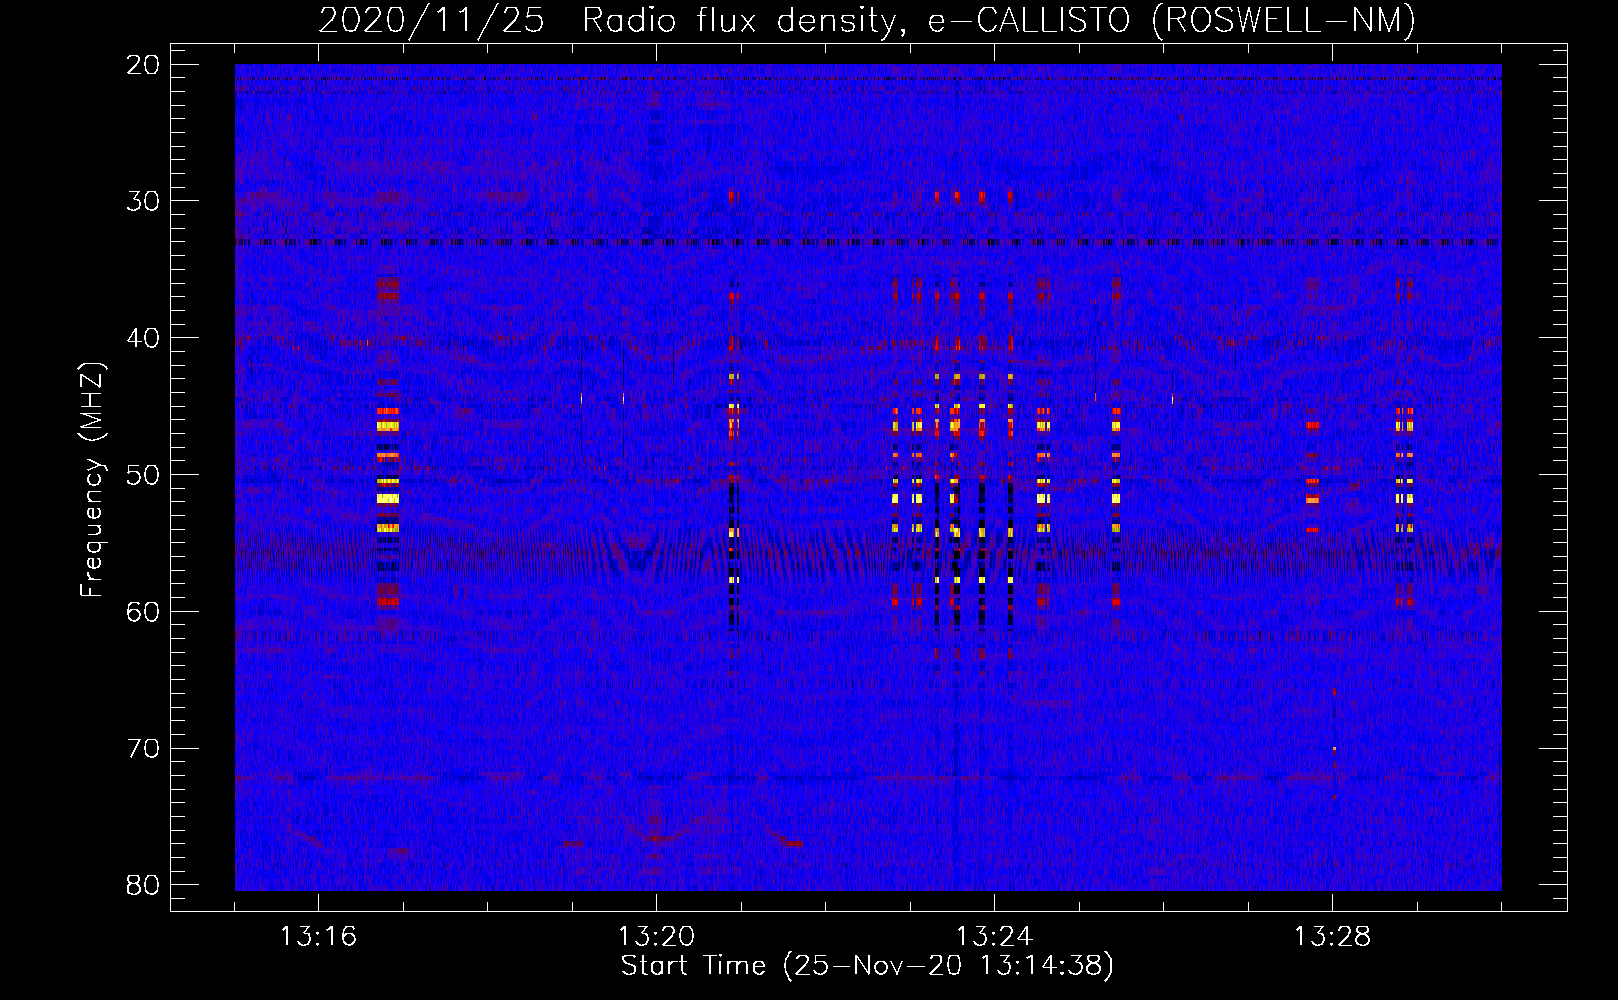
Task: Click the 'Start Time (25-Nov-20 13:14:38)' label
Action: (867, 966)
